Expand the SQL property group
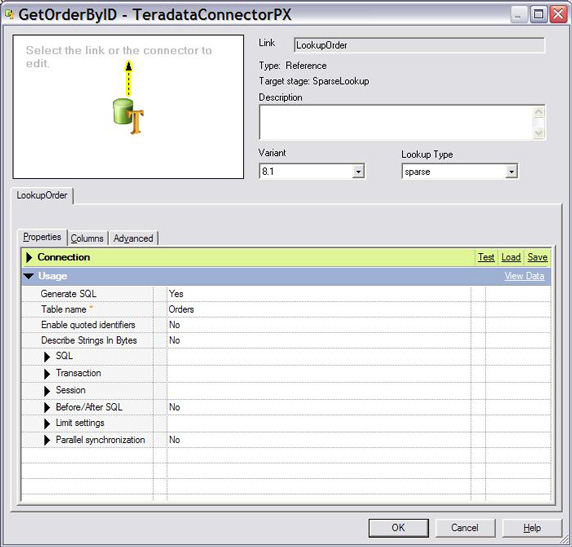This screenshot has height=547, width=572. coord(47,357)
